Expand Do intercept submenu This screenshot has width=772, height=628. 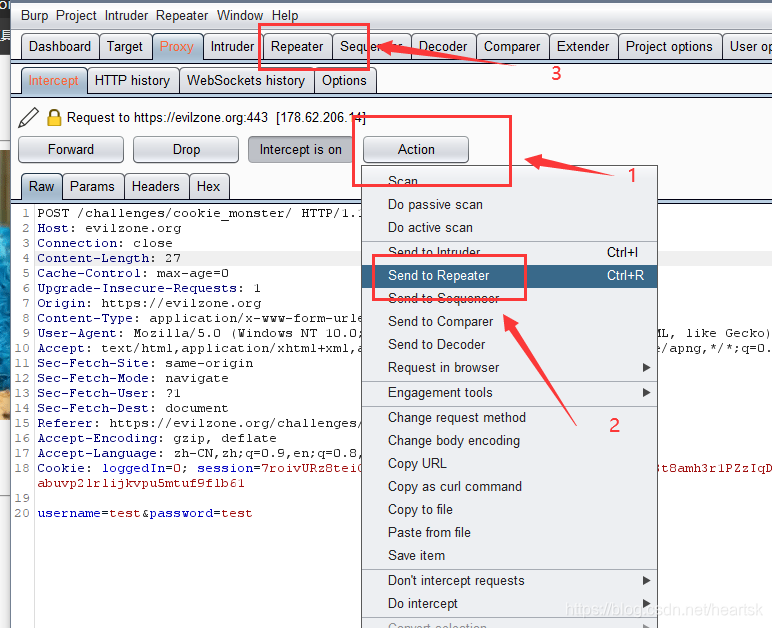[510, 604]
